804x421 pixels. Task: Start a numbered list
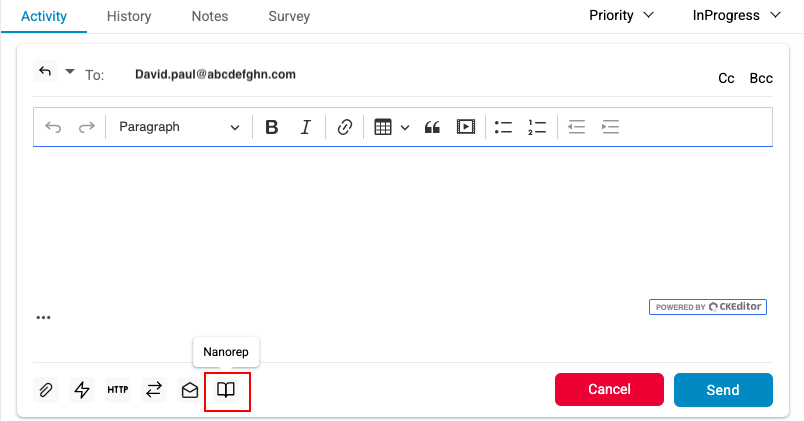[x=537, y=127]
